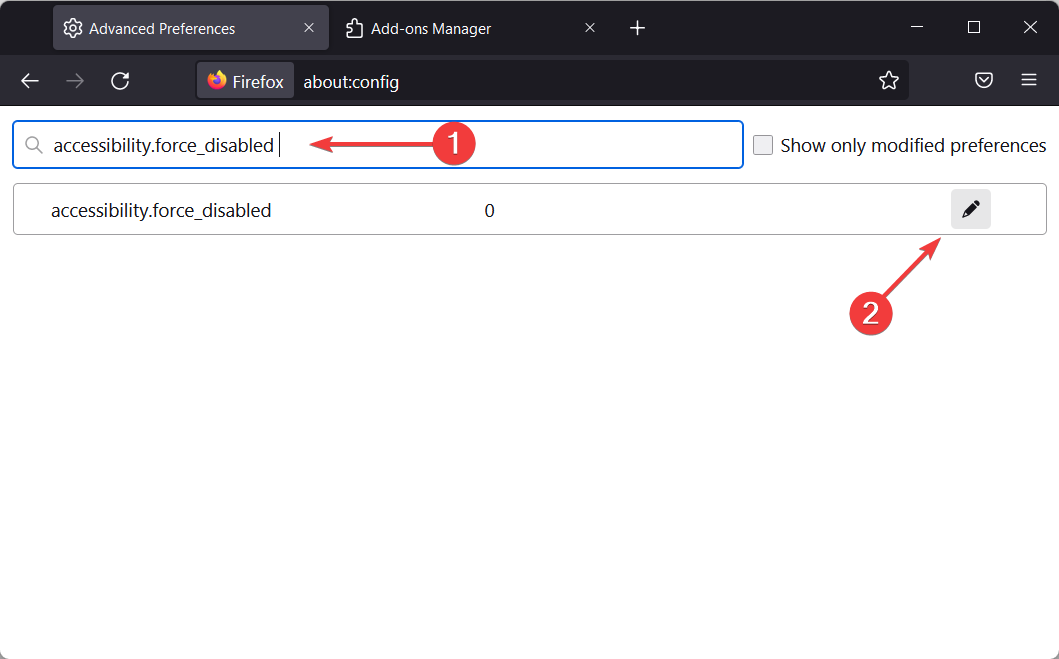Bookmark this page with the star icon
The image size is (1059, 659).
pos(889,81)
